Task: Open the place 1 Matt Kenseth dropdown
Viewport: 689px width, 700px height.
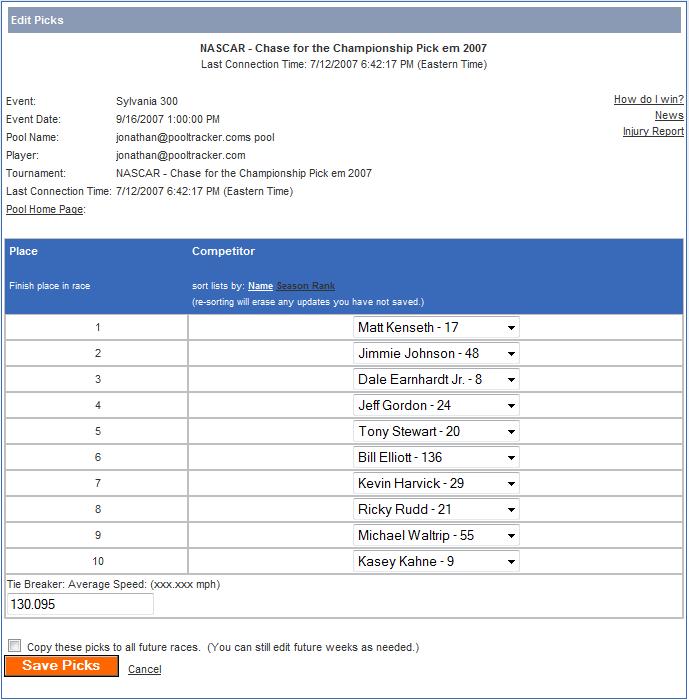Action: [x=436, y=327]
